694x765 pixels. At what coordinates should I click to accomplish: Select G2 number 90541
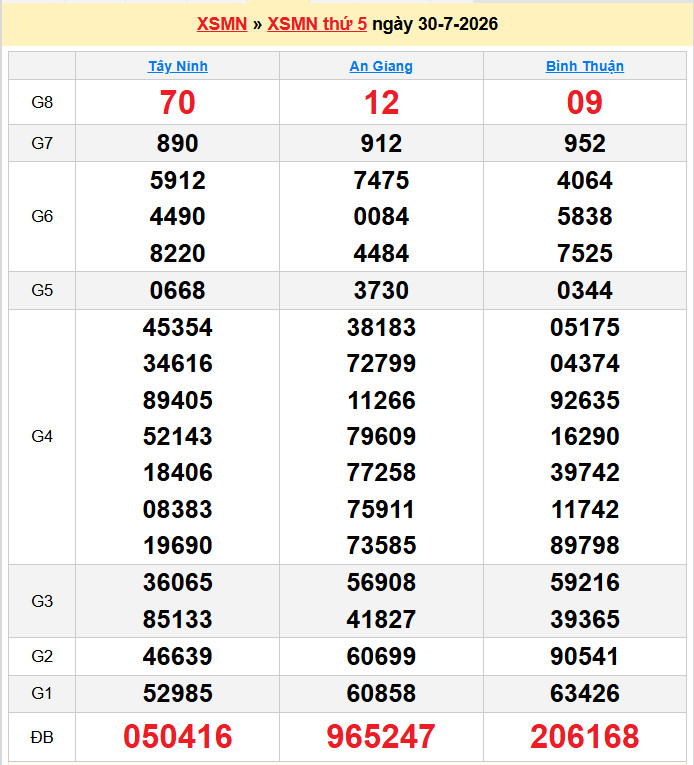(585, 656)
